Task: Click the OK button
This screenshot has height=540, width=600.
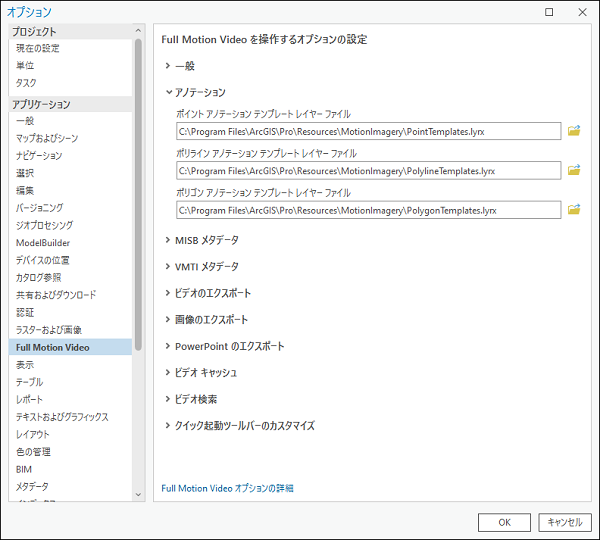Action: coord(504,522)
